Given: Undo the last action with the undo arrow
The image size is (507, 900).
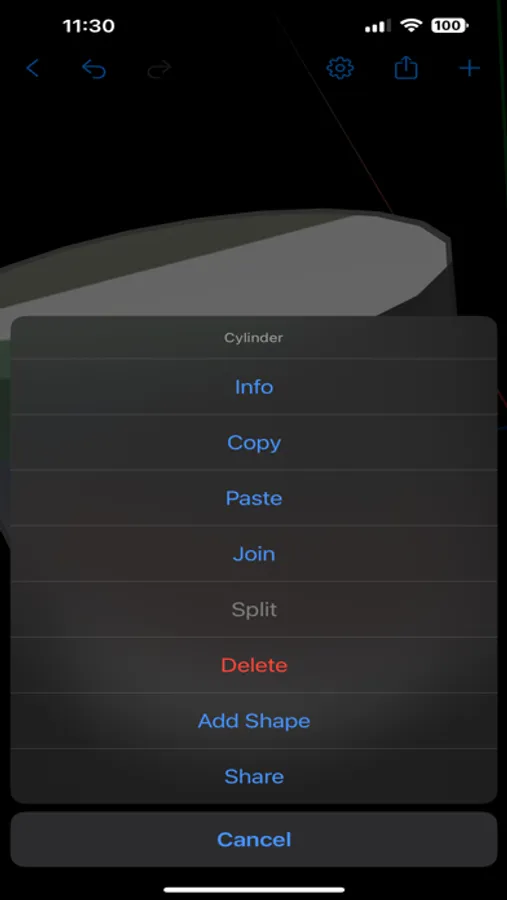Looking at the screenshot, I should click(x=94, y=69).
